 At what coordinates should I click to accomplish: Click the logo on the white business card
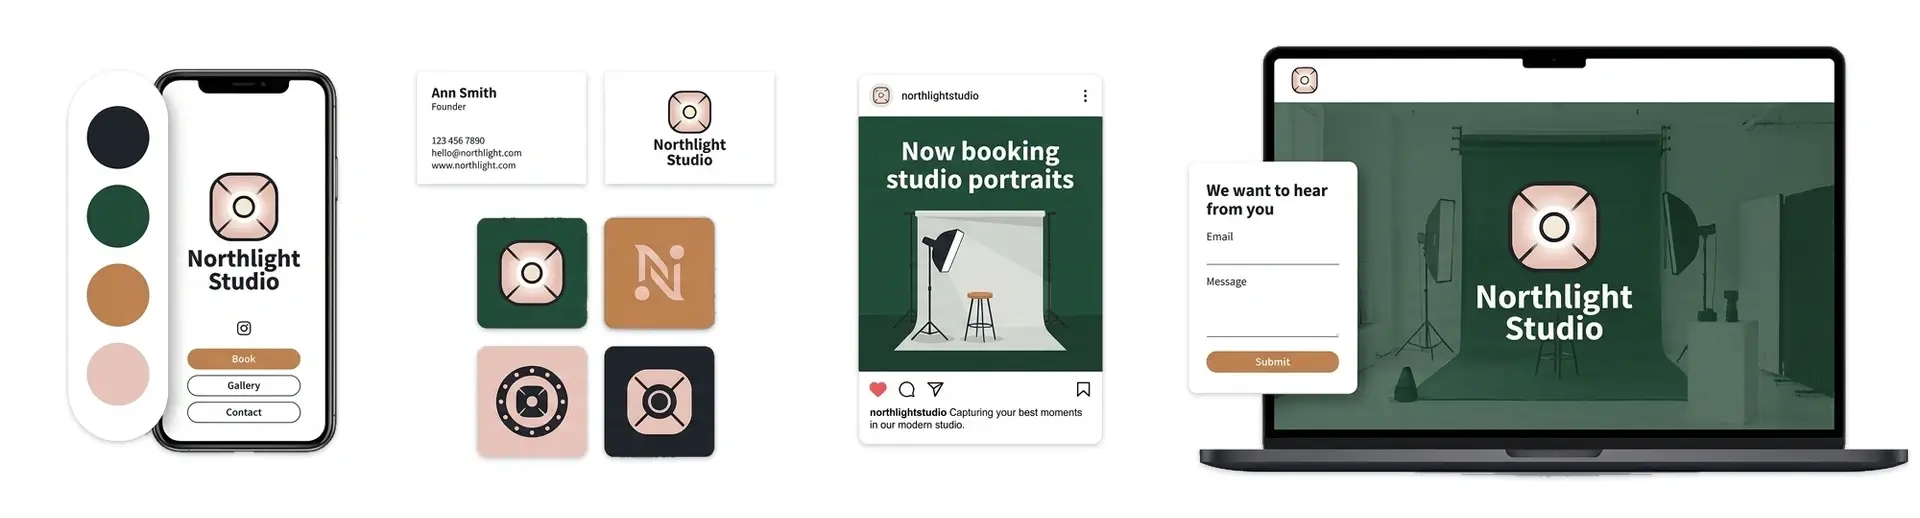tap(690, 112)
